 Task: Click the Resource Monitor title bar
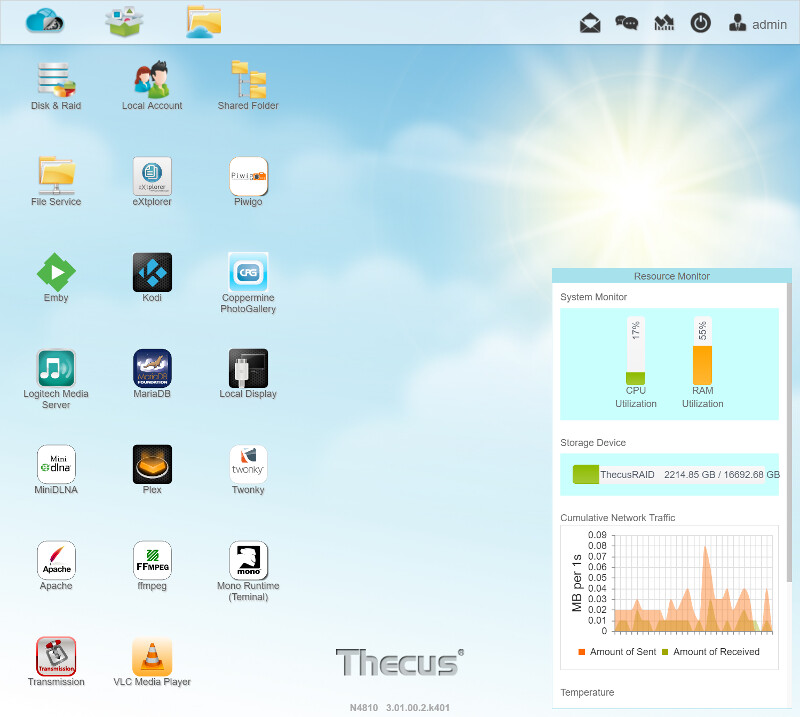pyautogui.click(x=671, y=276)
